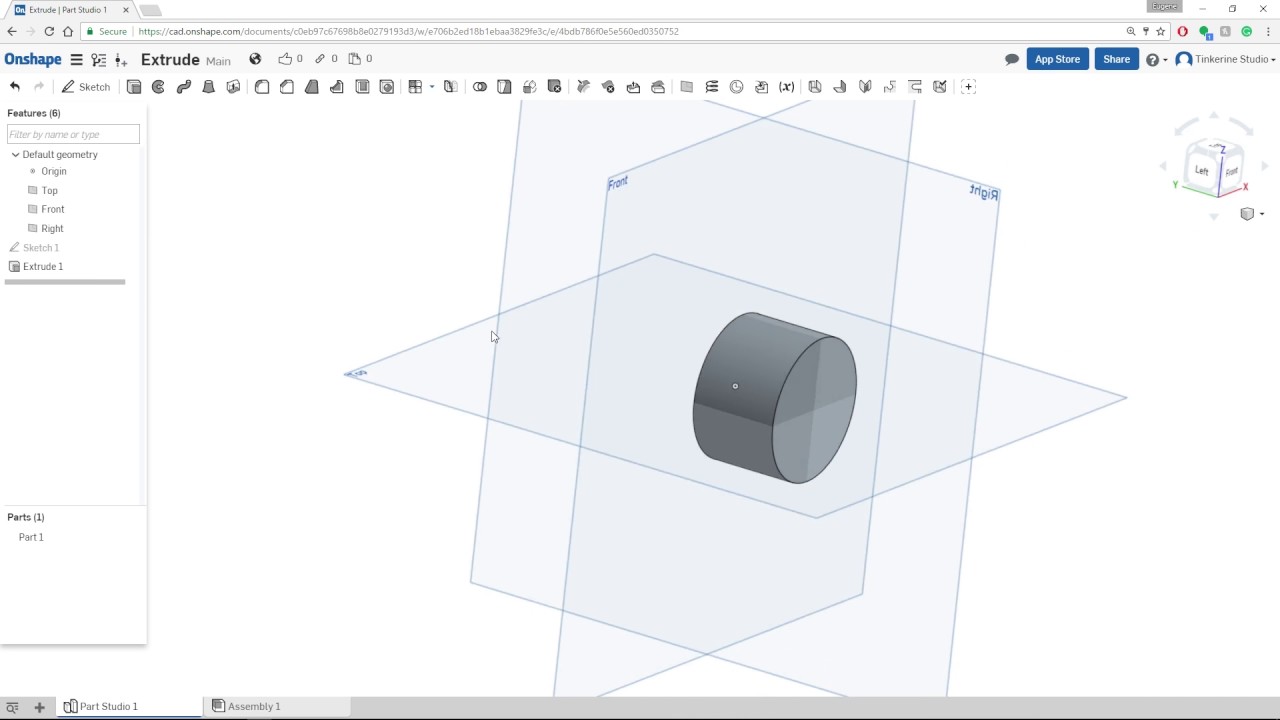Image resolution: width=1280 pixels, height=720 pixels.
Task: Select the Top plane feature
Action: [x=49, y=190]
